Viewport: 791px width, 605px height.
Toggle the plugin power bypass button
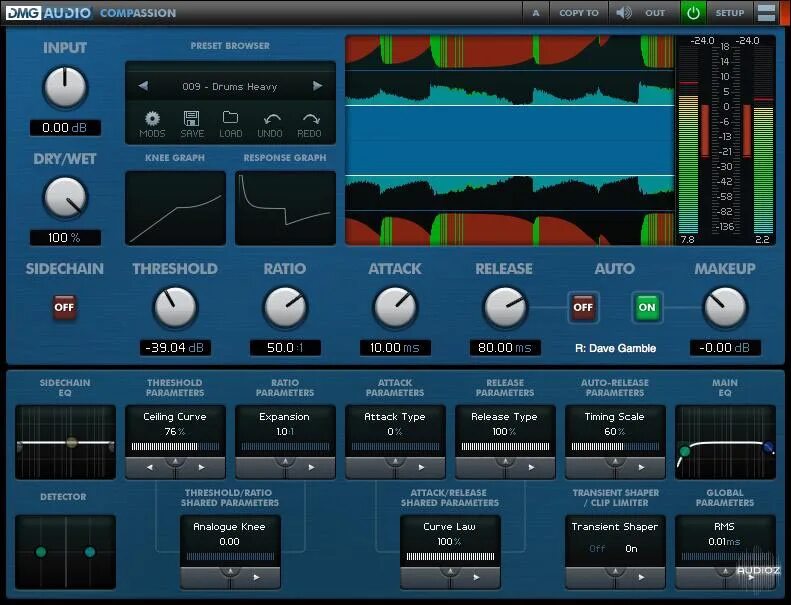693,13
